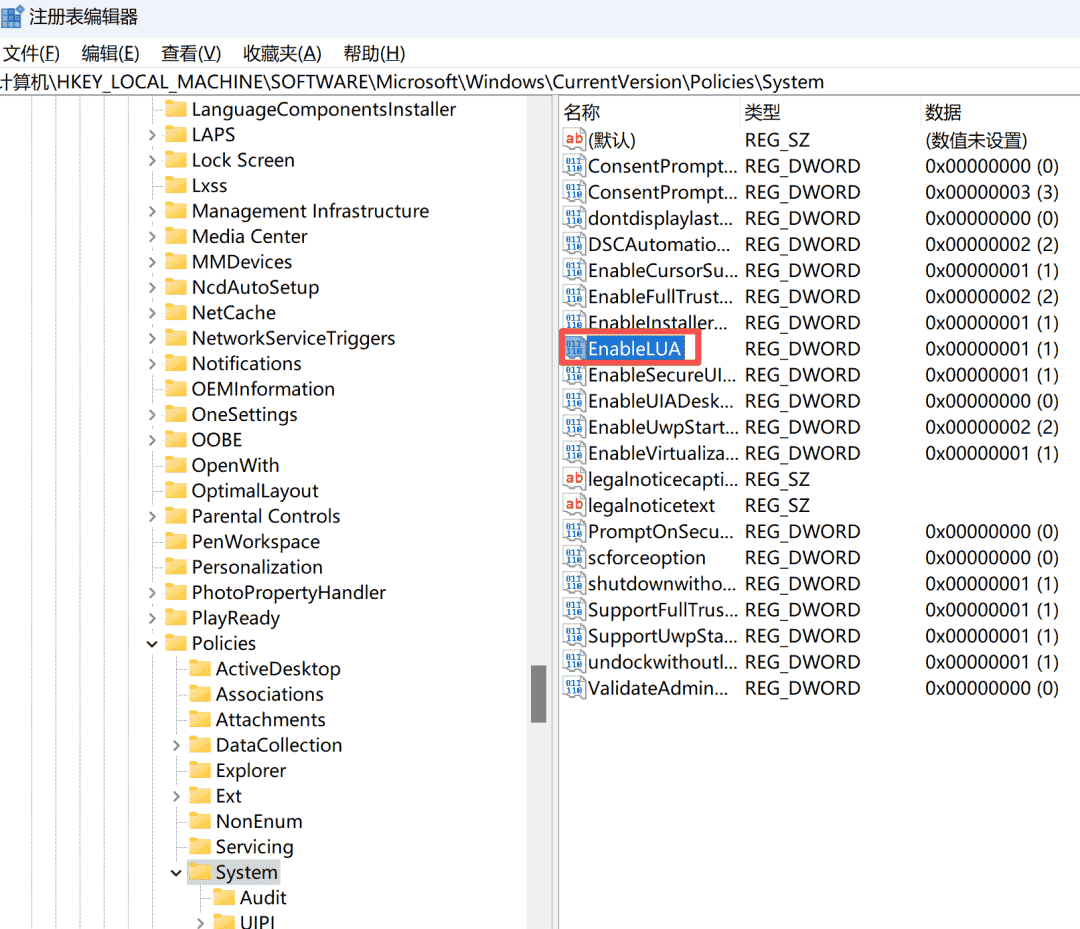The width and height of the screenshot is (1080, 929).
Task: Open the 文件(F) menu
Action: pos(31,53)
